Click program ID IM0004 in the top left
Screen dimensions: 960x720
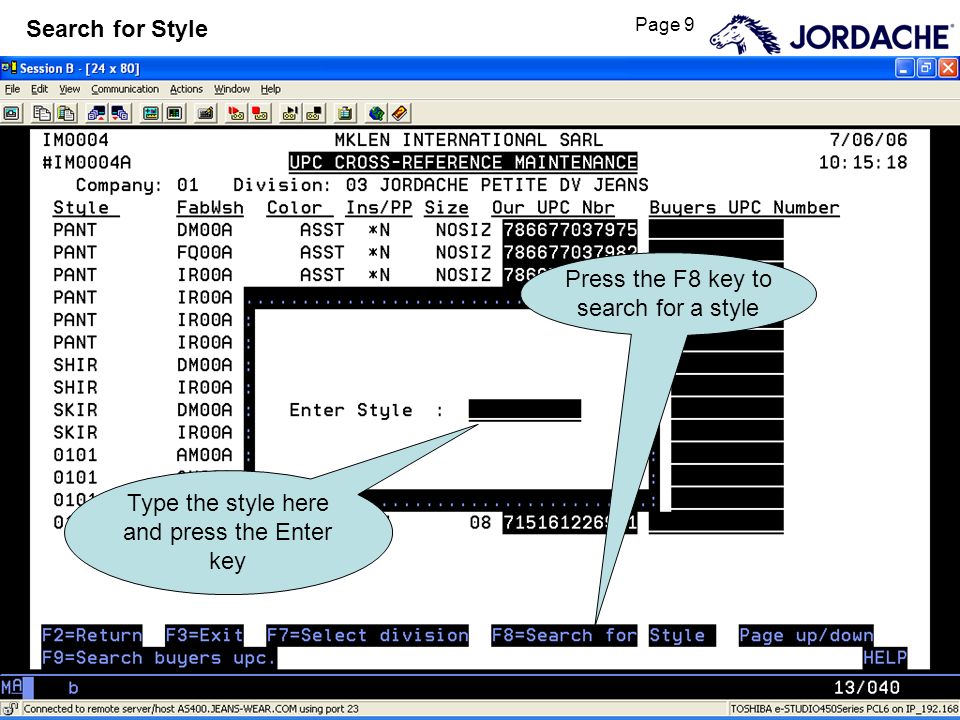click(75, 140)
